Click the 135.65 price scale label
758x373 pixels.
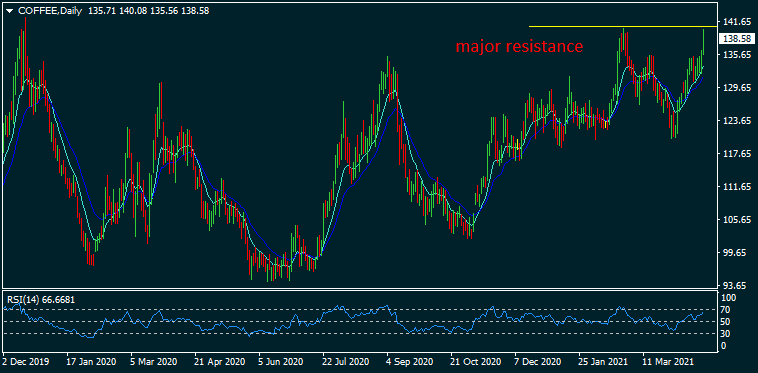pos(737,55)
